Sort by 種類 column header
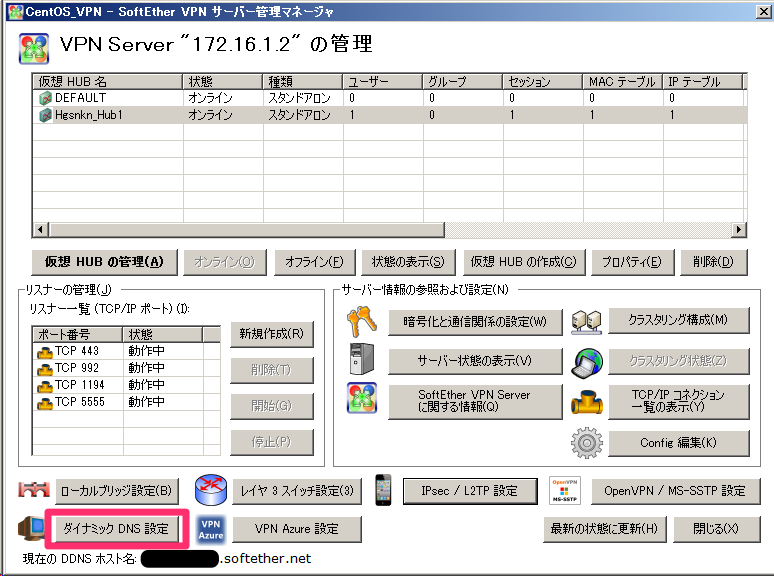 click(303, 81)
